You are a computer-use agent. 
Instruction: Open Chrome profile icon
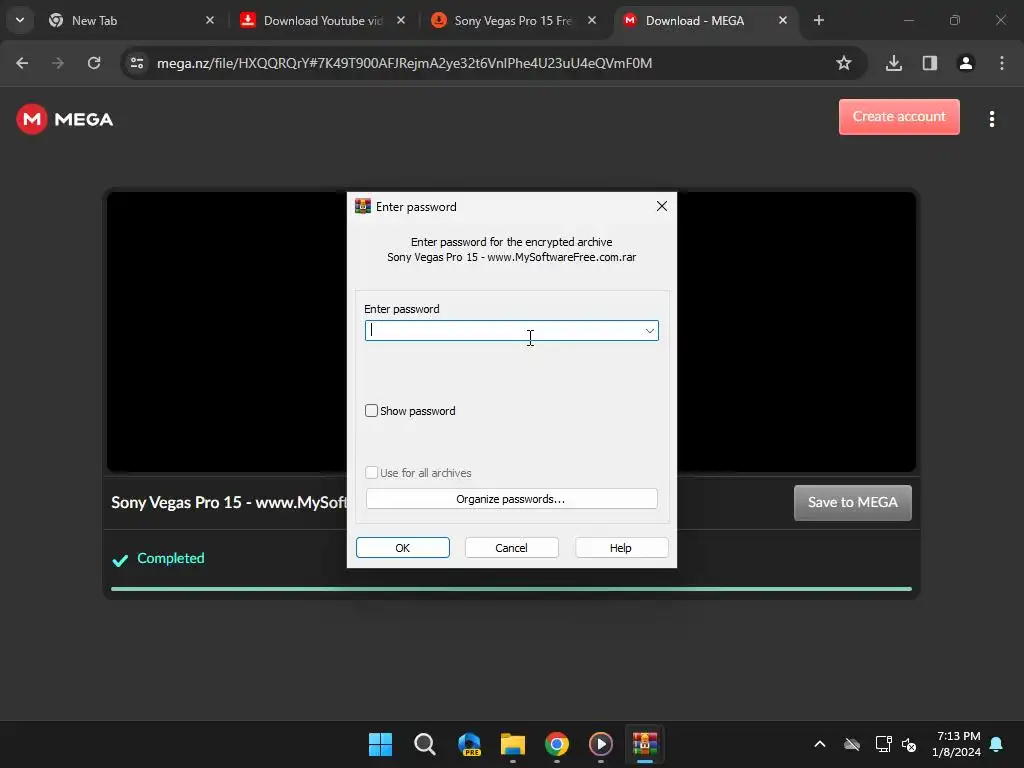[966, 63]
